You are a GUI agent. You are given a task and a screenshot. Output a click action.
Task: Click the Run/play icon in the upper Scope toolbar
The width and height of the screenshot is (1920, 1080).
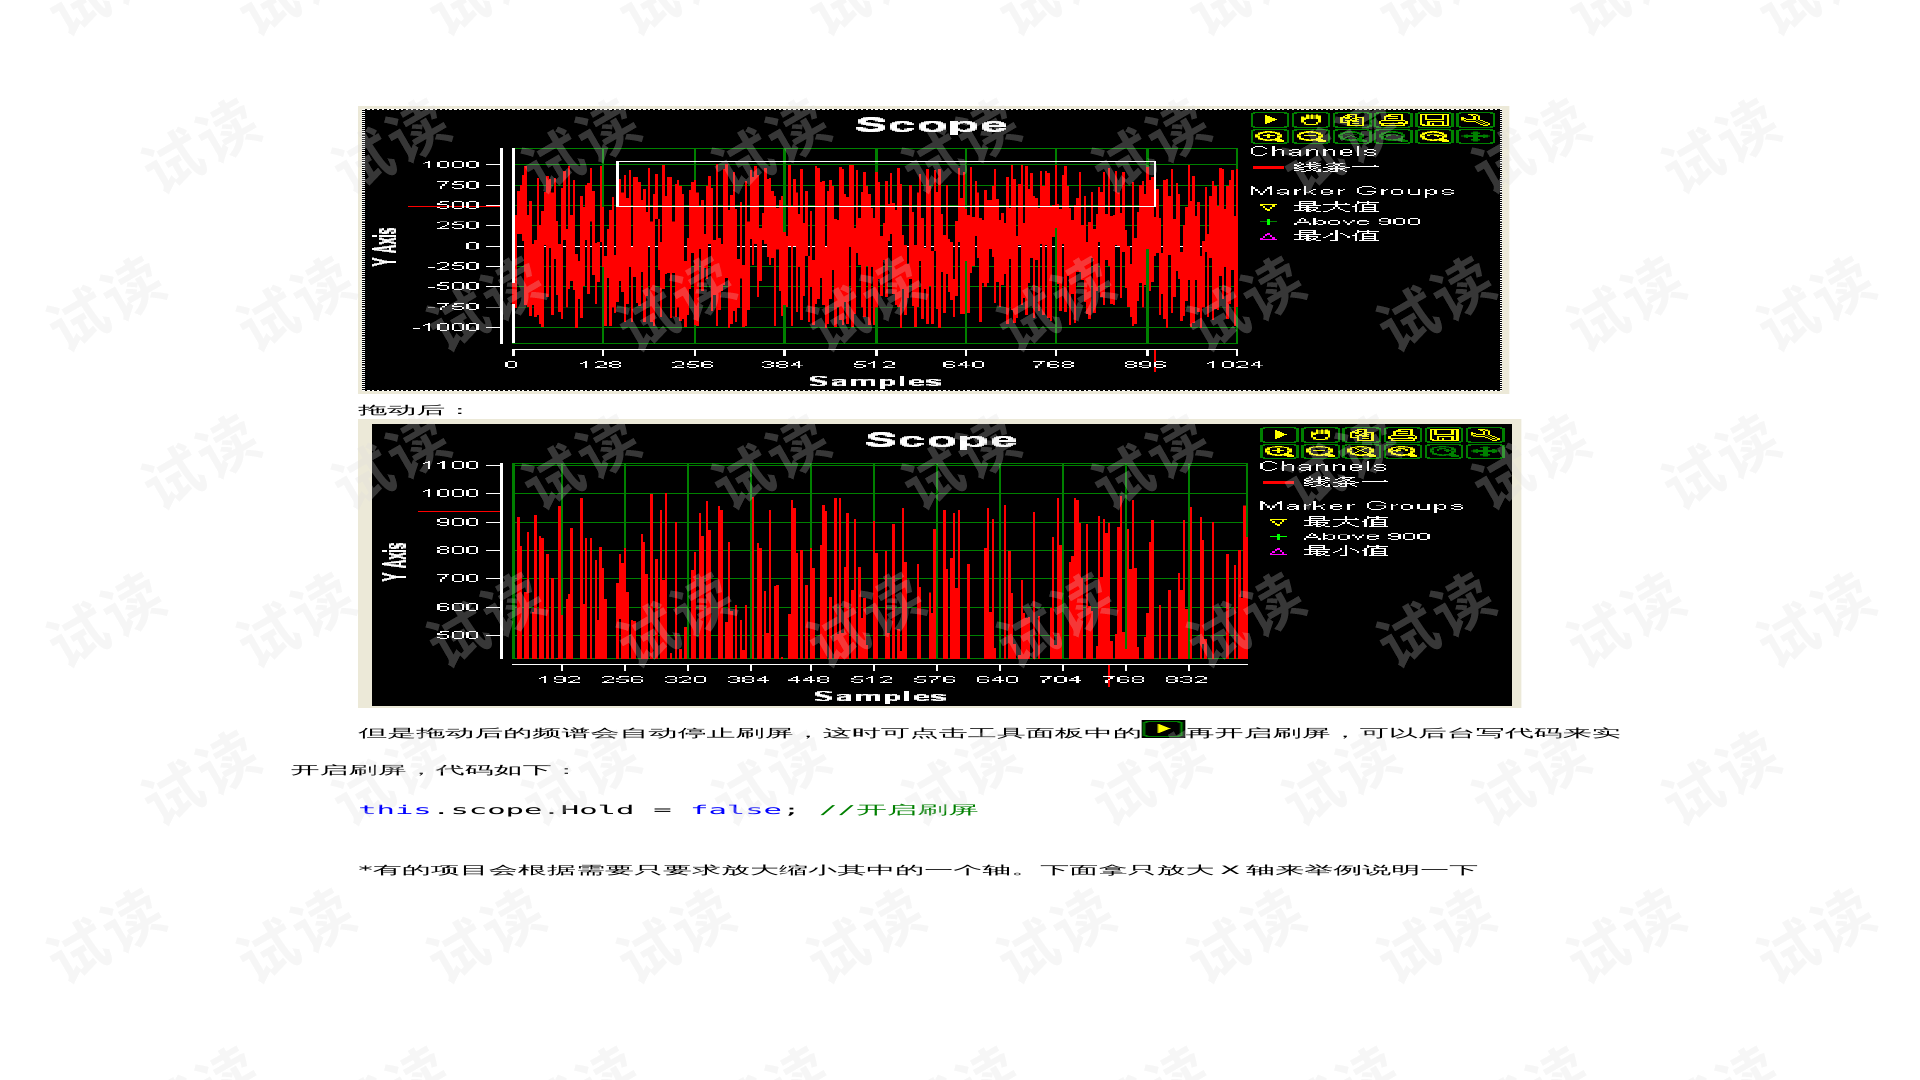click(x=1270, y=120)
